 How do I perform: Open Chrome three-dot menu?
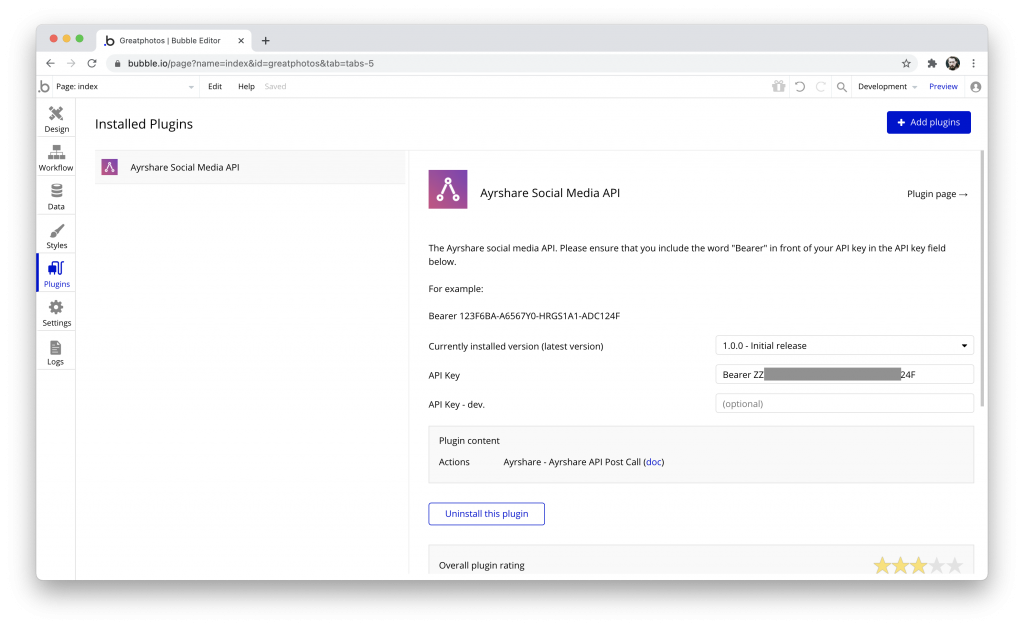974,63
